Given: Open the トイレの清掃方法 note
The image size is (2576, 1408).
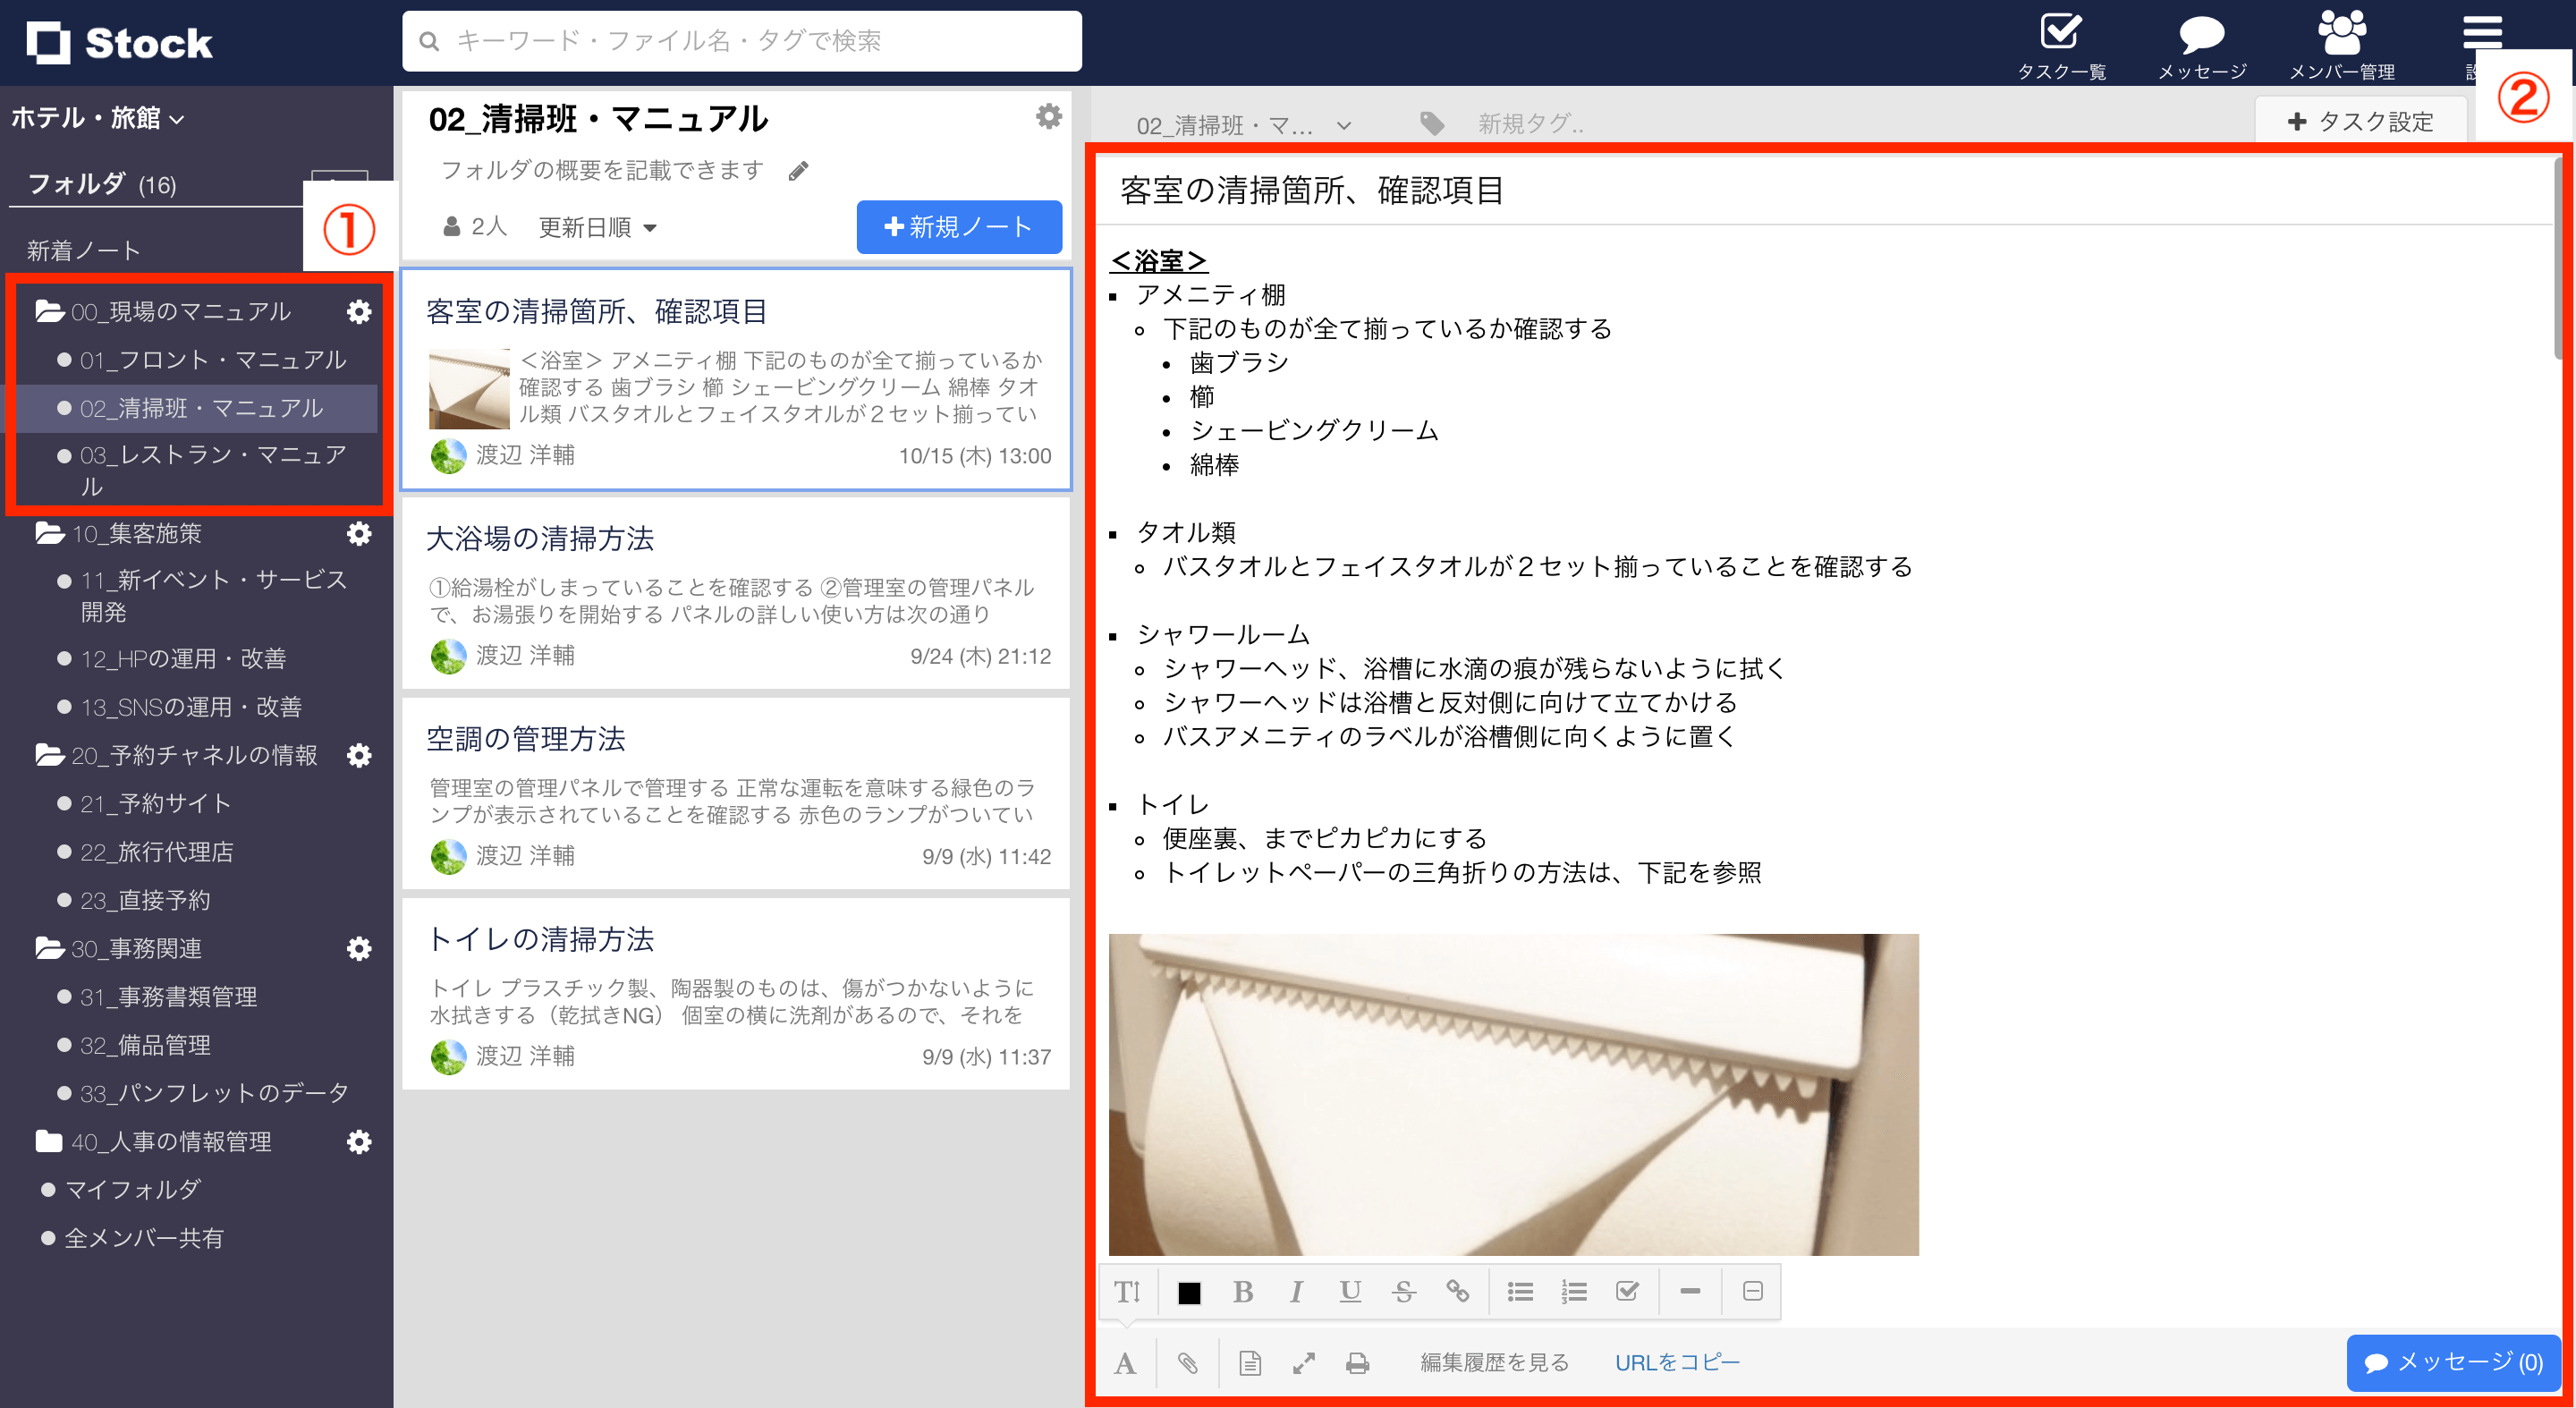Looking at the screenshot, I should 736,994.
